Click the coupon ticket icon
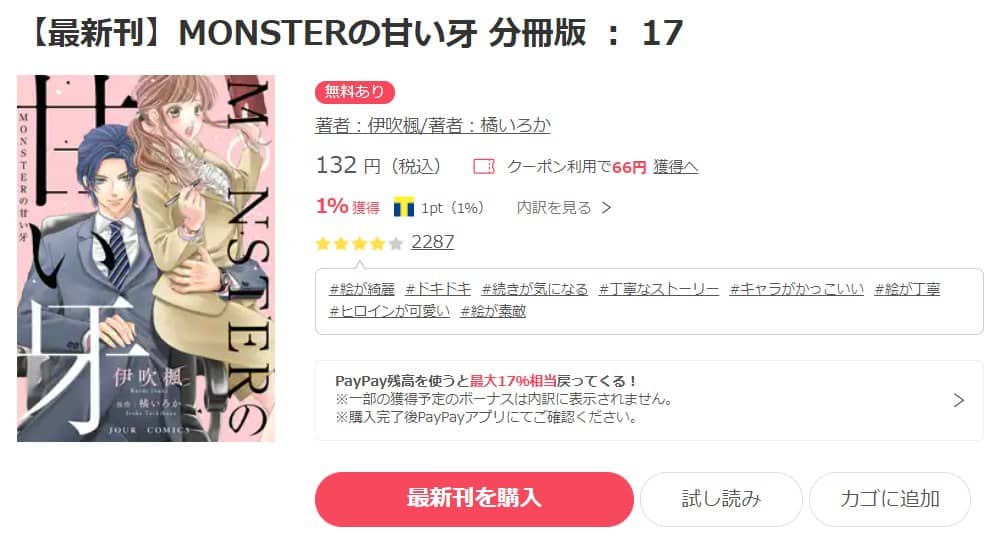Screen dimensions: 1000x548 483,167
